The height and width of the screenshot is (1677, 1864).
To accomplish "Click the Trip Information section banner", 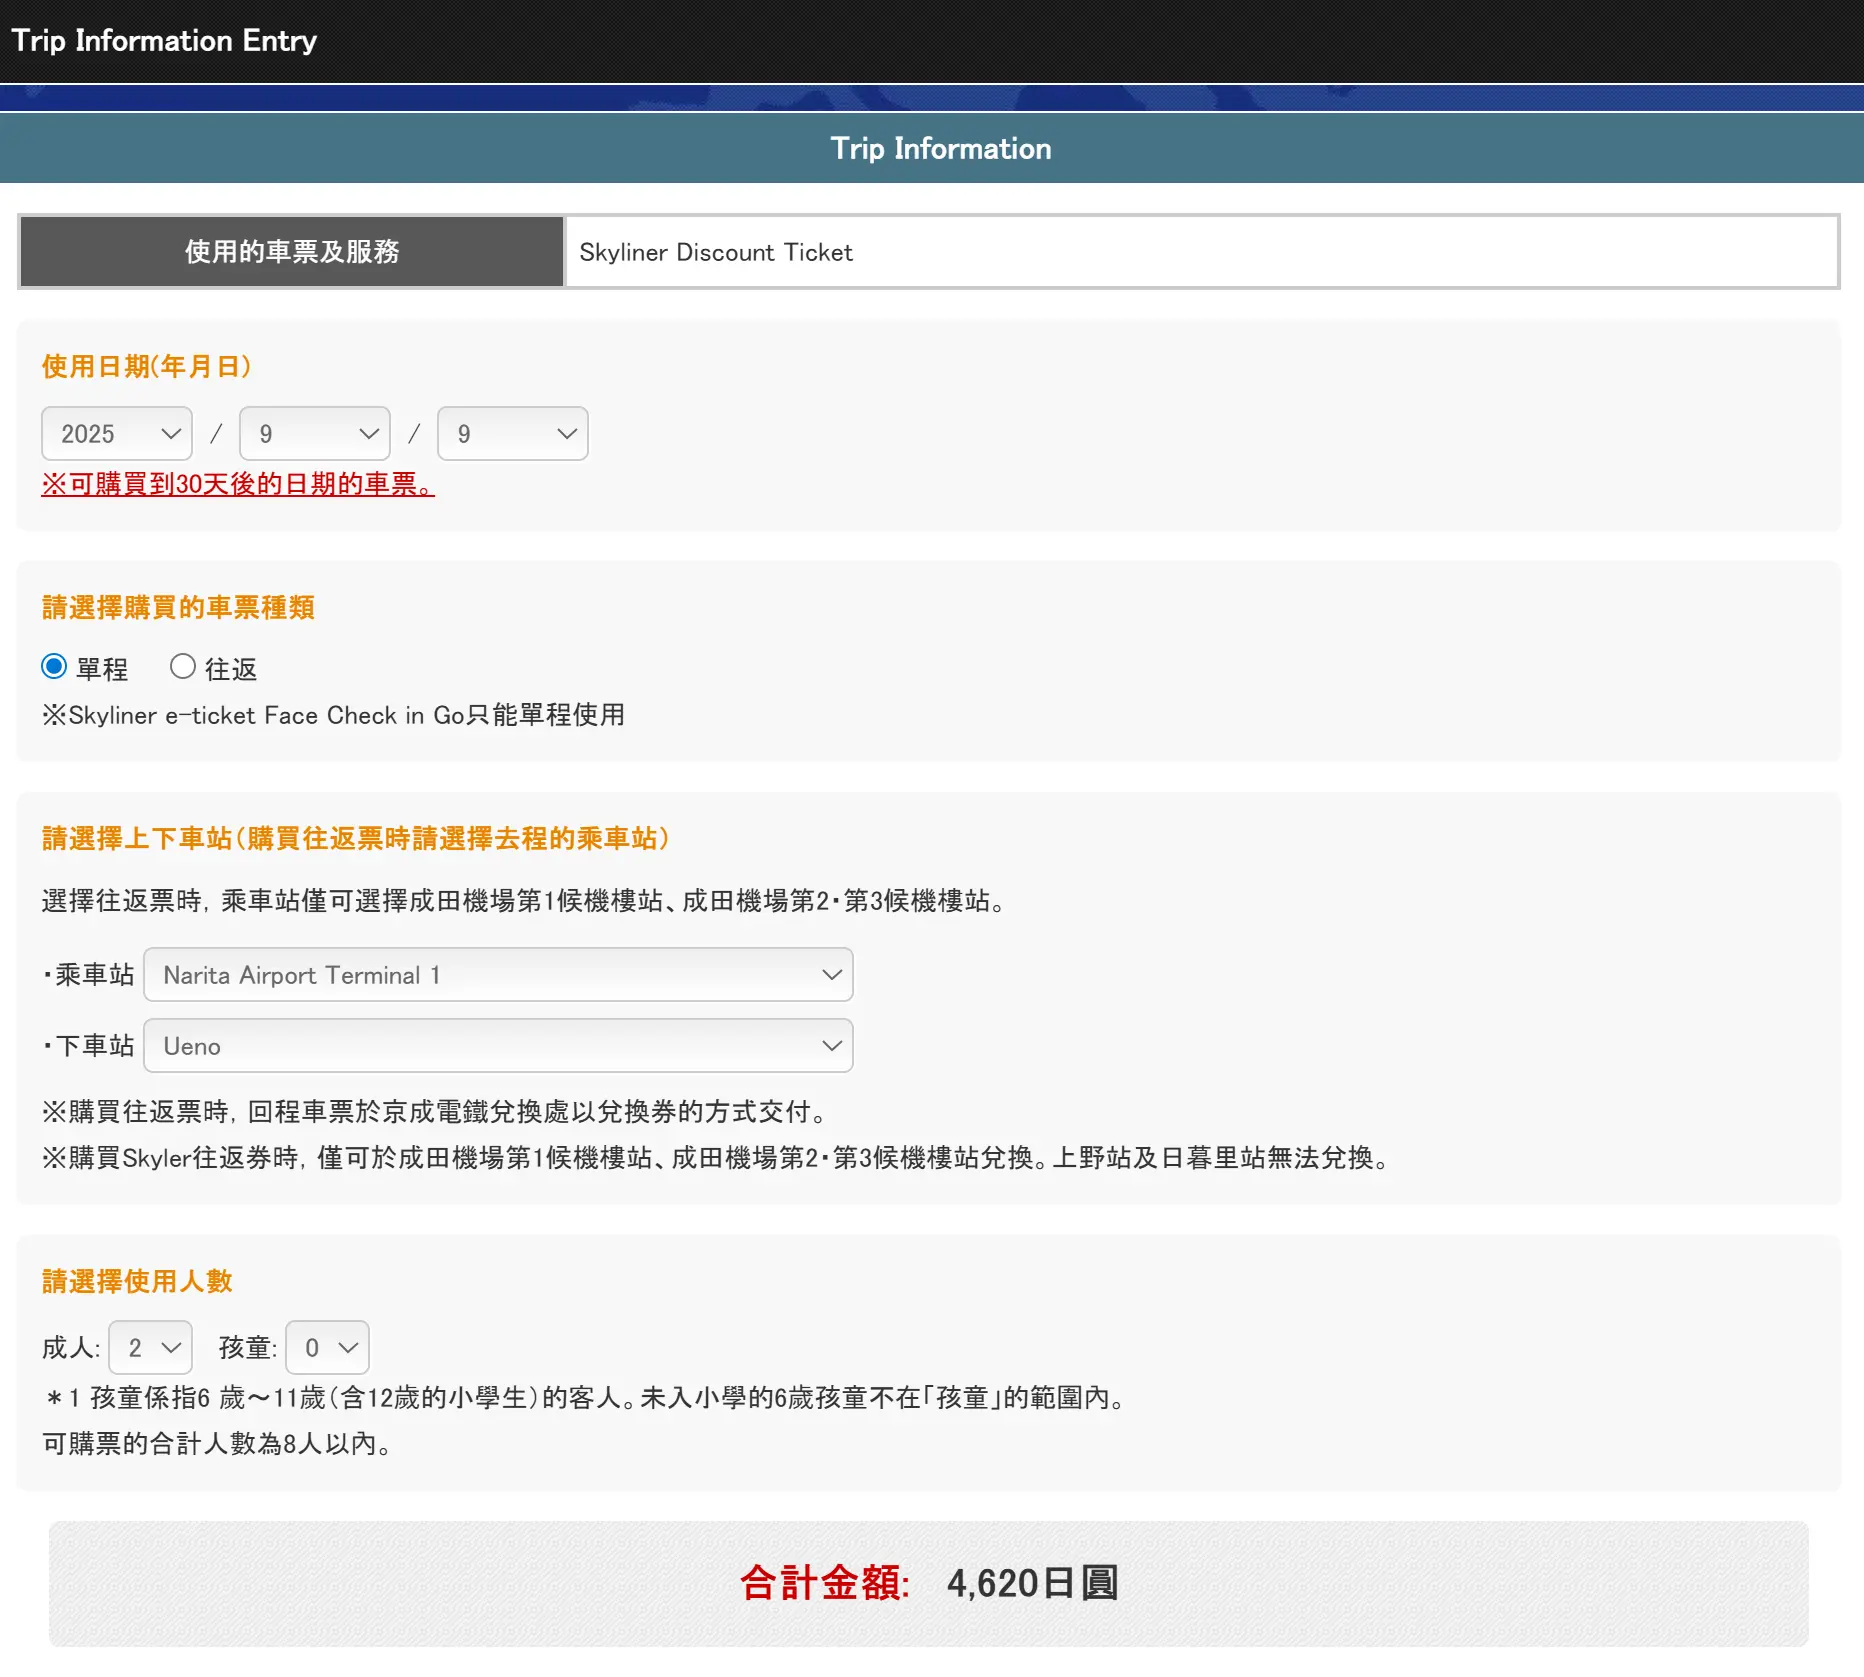I will coord(940,149).
